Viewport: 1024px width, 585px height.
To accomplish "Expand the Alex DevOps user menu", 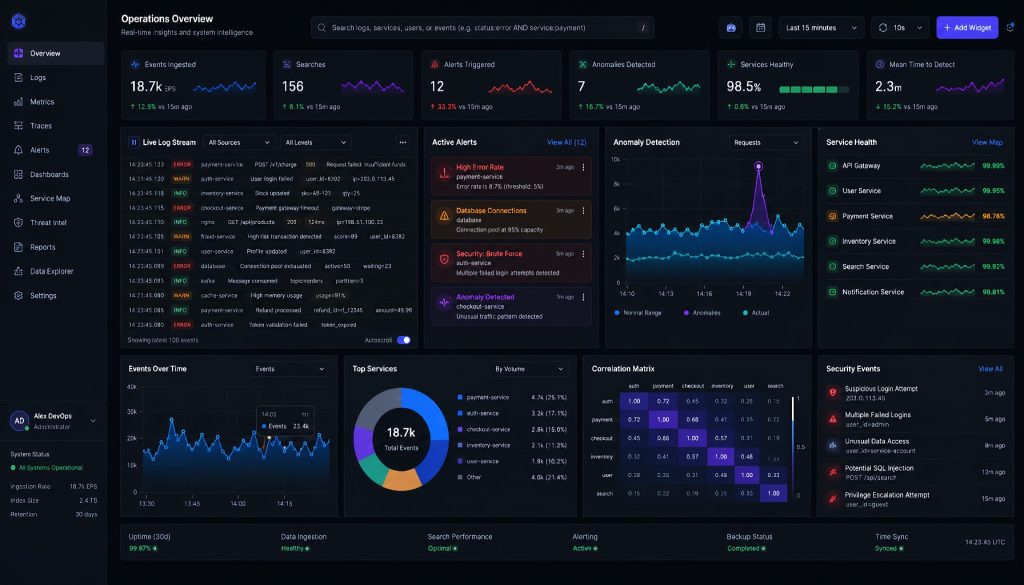I will click(x=93, y=421).
